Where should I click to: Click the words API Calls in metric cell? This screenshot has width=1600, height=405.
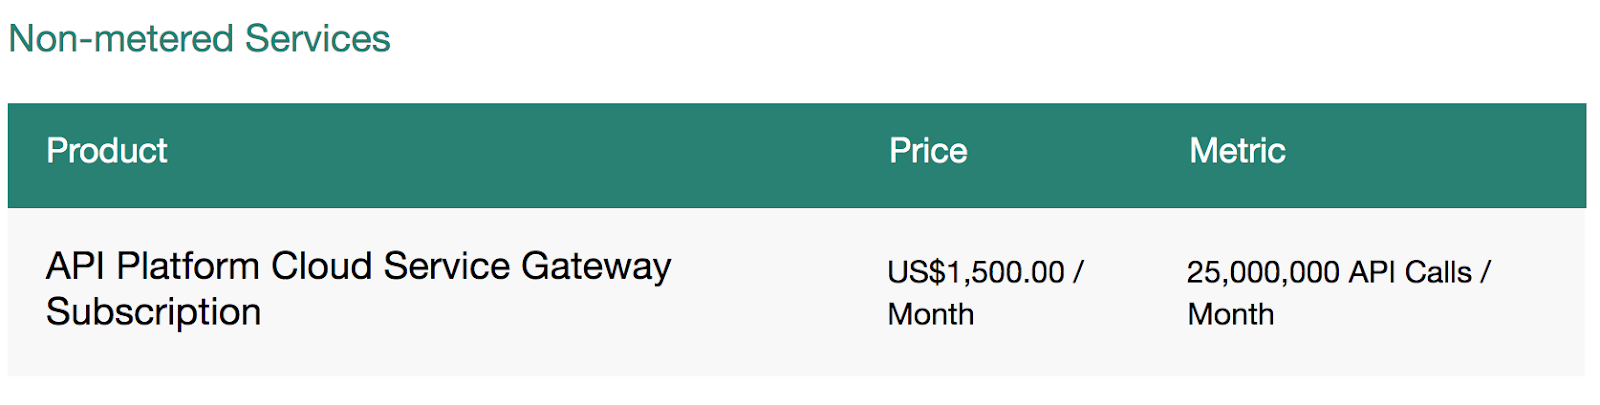(1411, 272)
